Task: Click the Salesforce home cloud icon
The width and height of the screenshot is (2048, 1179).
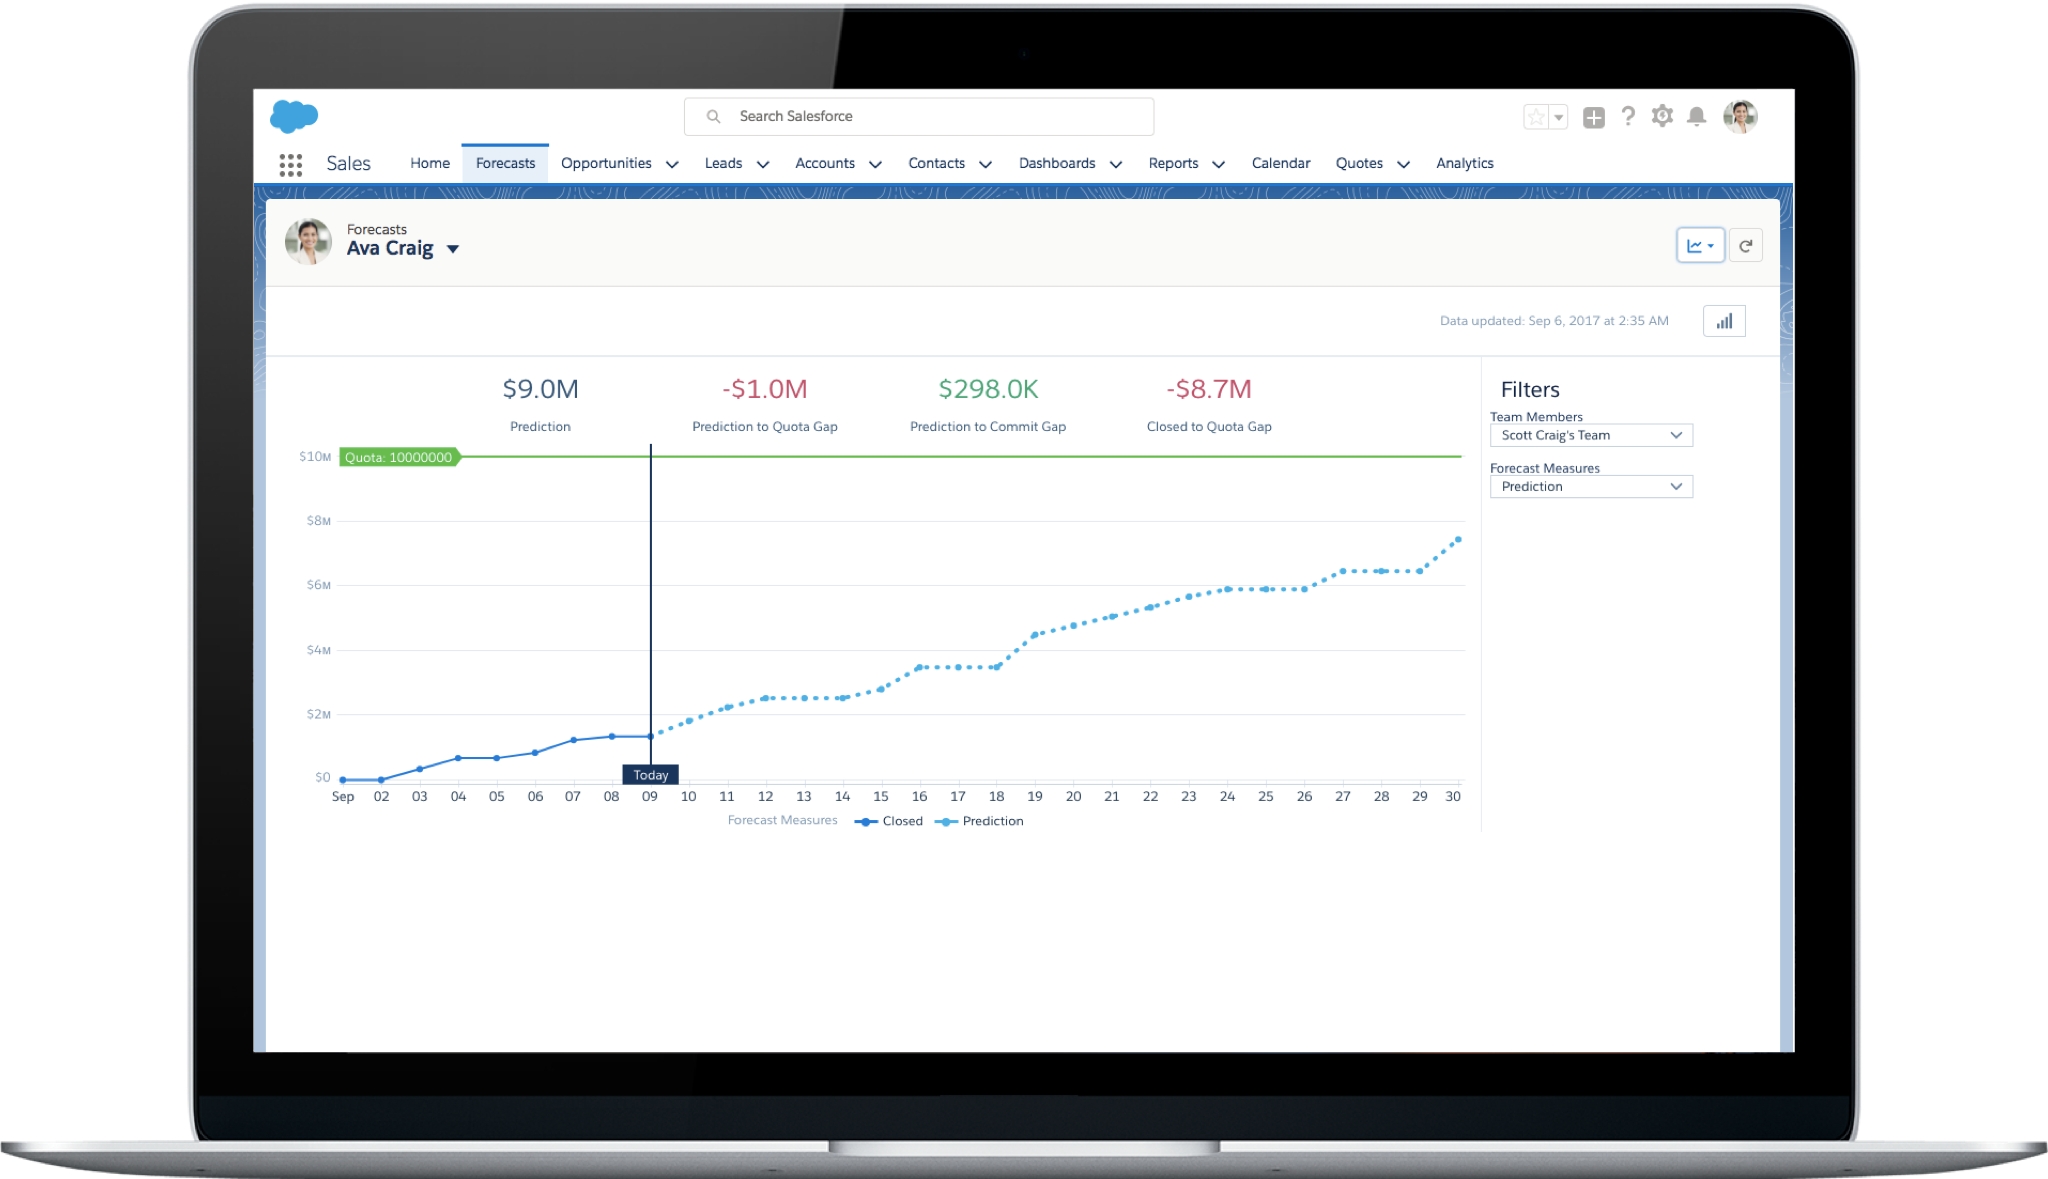Action: pos(294,114)
